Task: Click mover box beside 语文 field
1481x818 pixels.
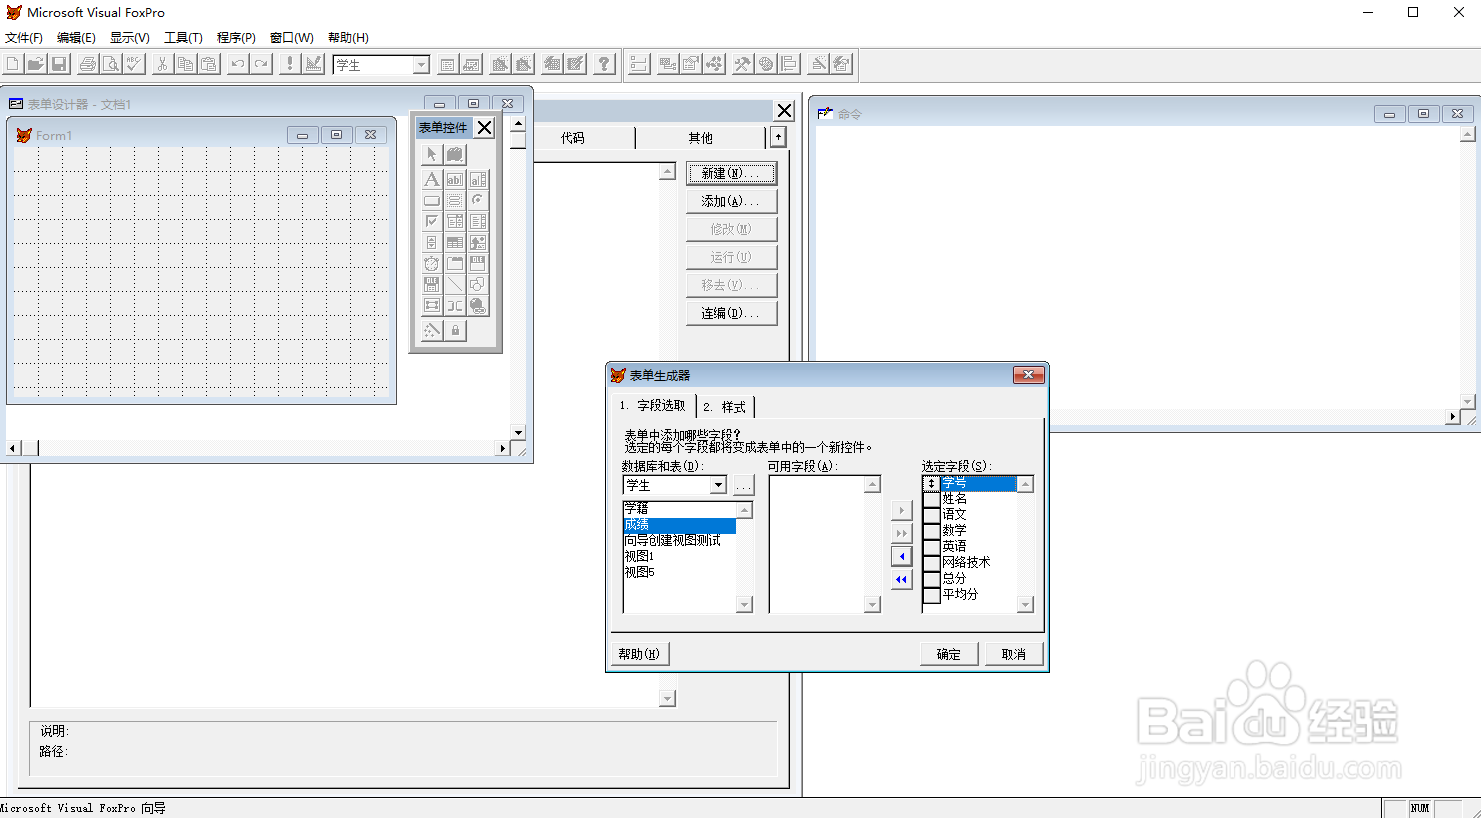Action: coord(931,515)
